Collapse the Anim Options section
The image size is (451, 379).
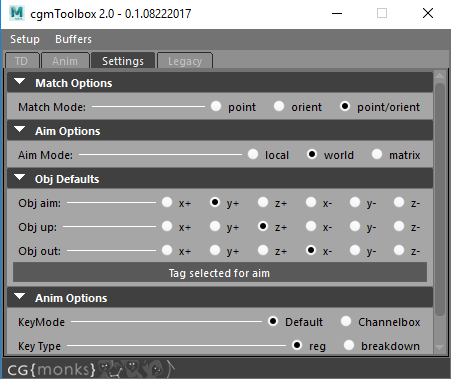pyautogui.click(x=20, y=297)
